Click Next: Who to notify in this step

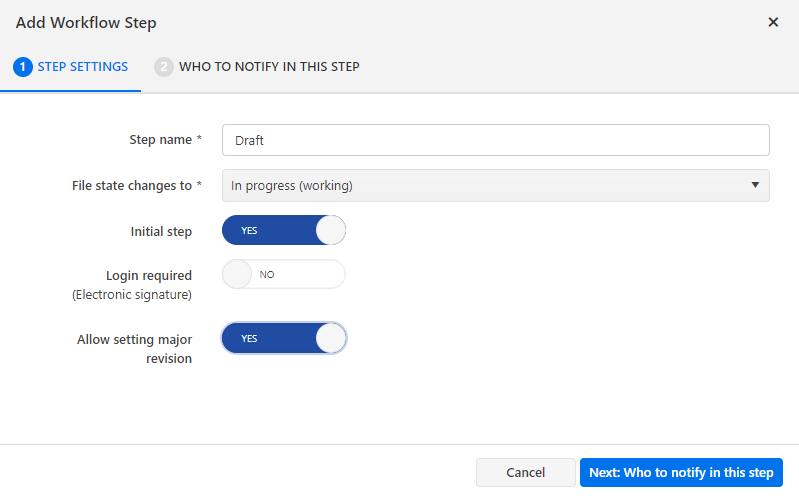[681, 473]
